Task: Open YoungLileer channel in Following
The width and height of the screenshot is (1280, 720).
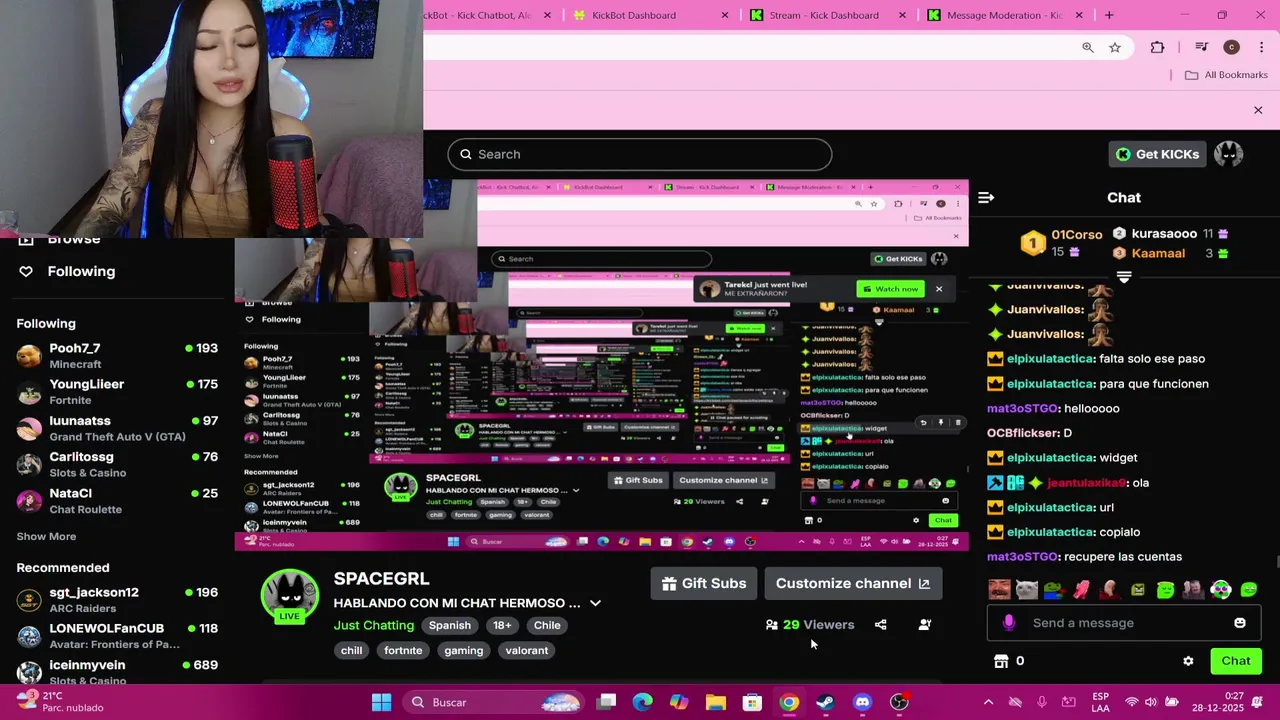Action: (117, 392)
